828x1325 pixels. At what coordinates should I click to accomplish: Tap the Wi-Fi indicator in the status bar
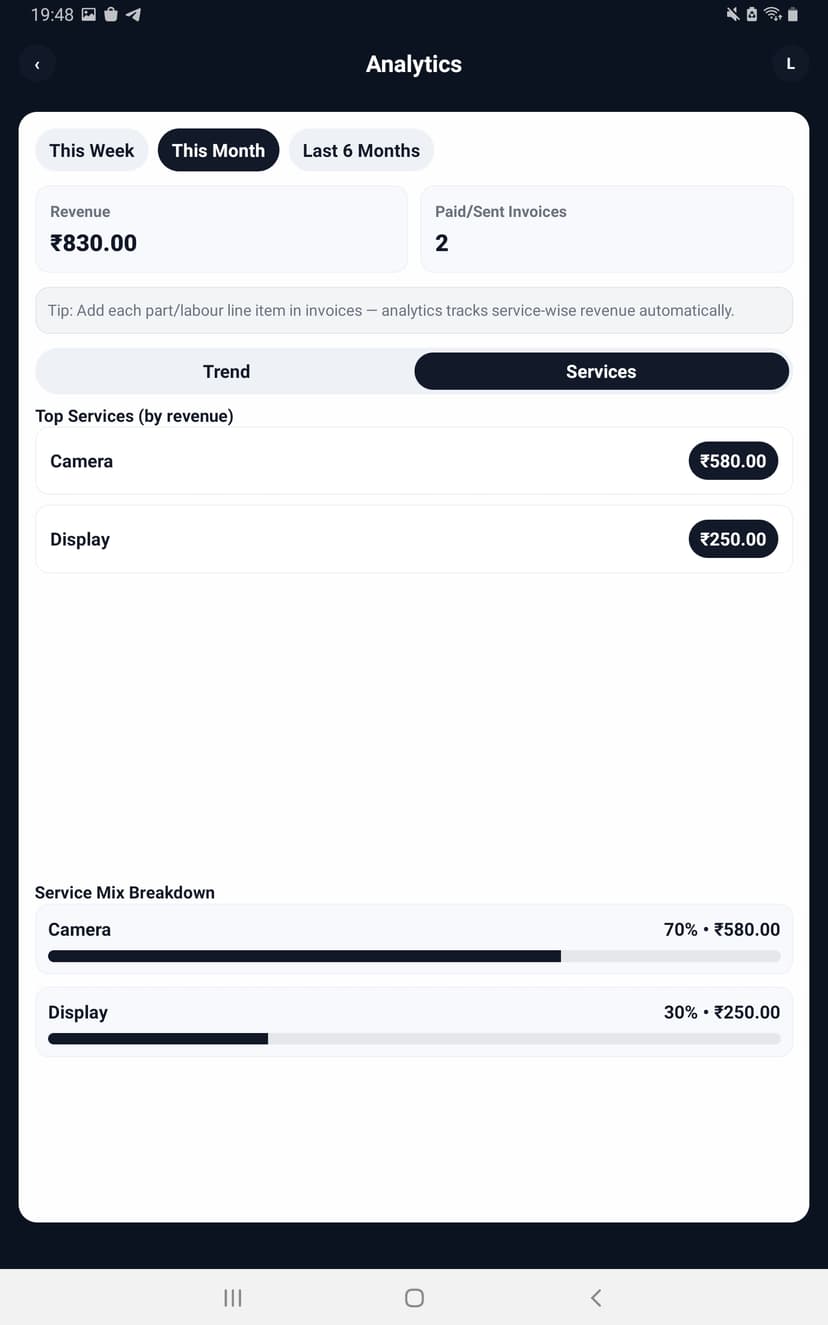click(x=773, y=15)
